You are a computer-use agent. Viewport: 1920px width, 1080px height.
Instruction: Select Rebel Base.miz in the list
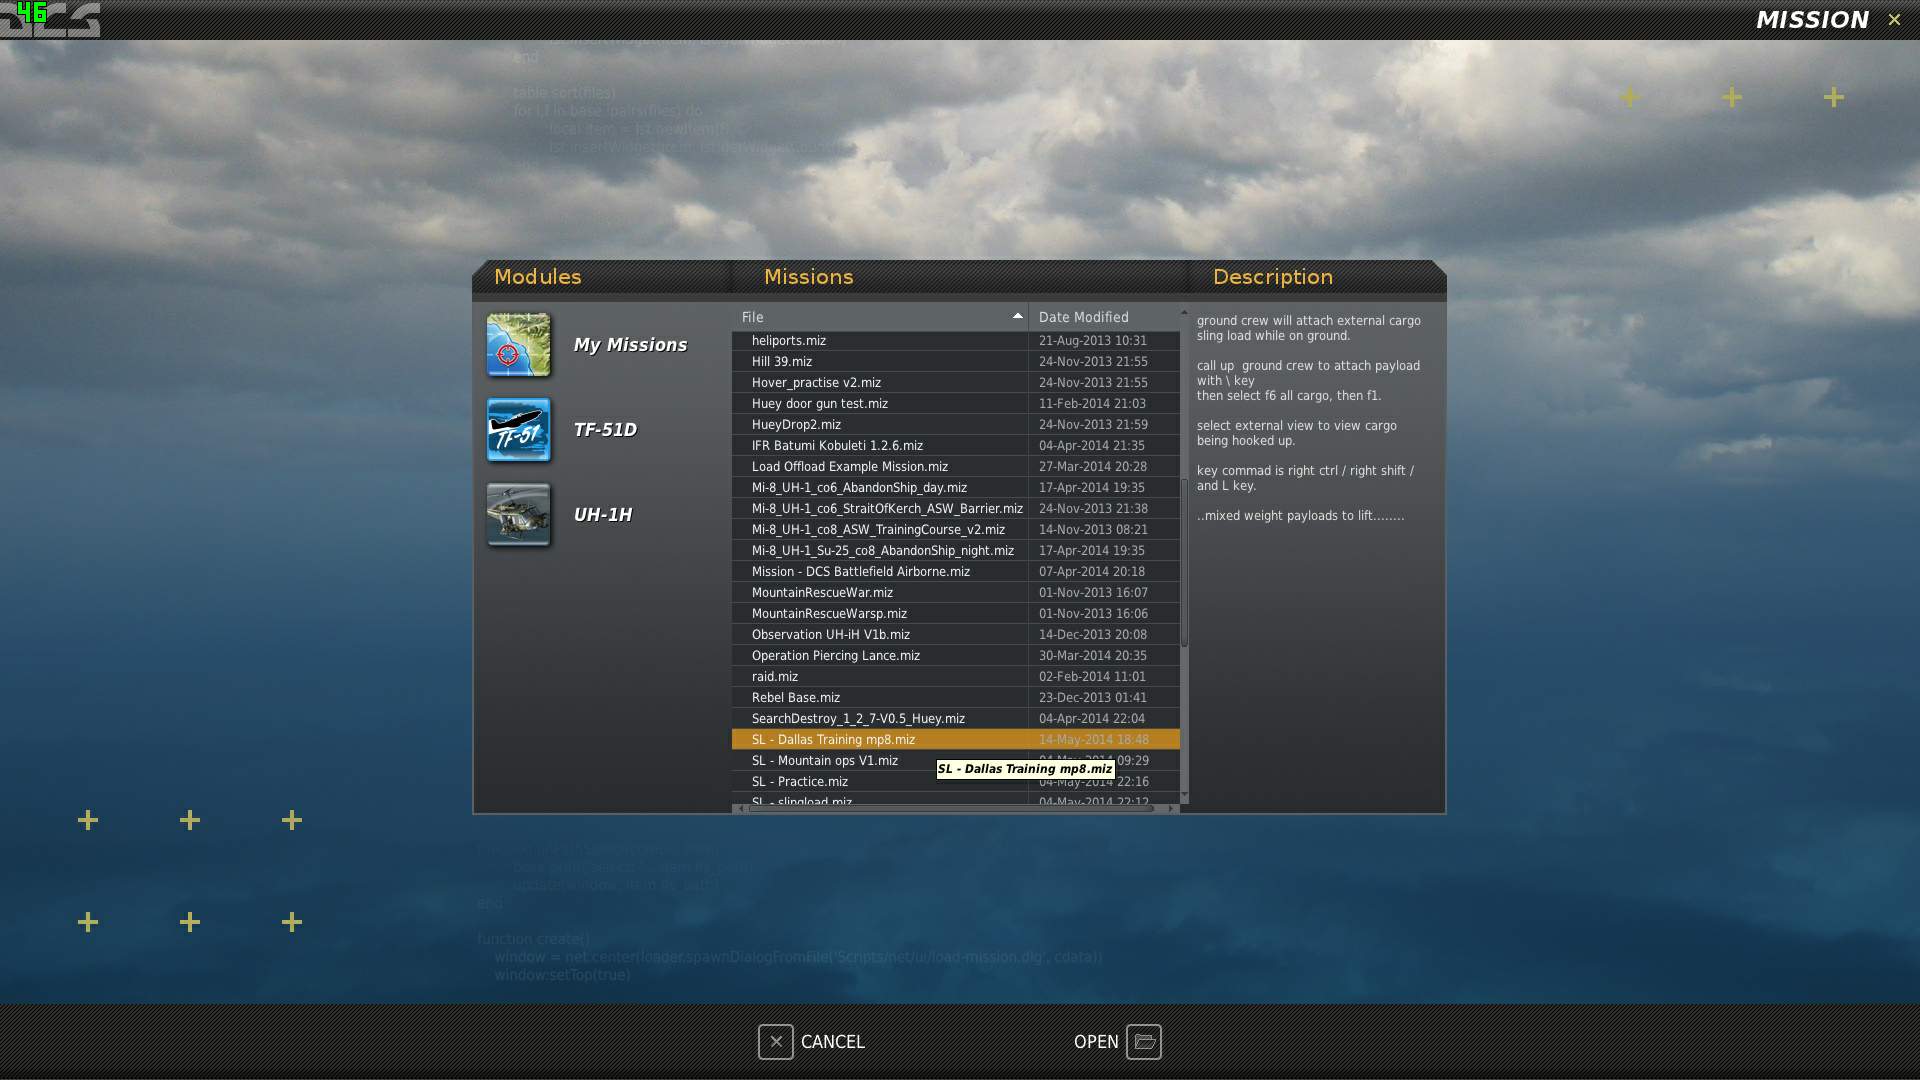(x=955, y=698)
